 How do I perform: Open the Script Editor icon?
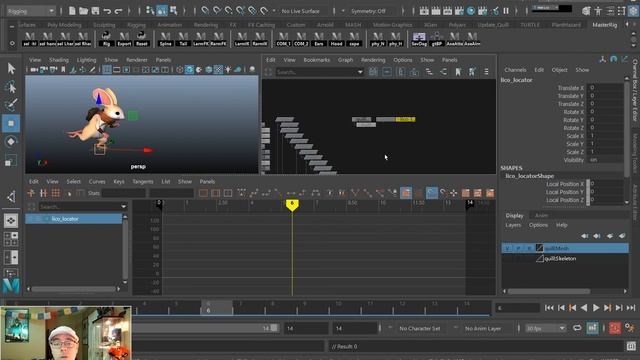631,347
